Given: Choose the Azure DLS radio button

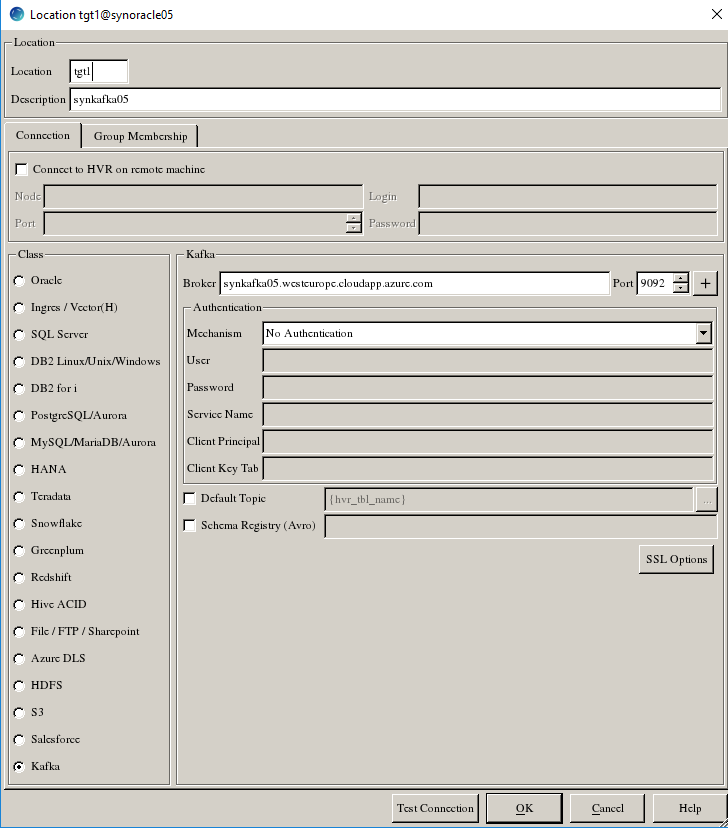Looking at the screenshot, I should (x=19, y=658).
